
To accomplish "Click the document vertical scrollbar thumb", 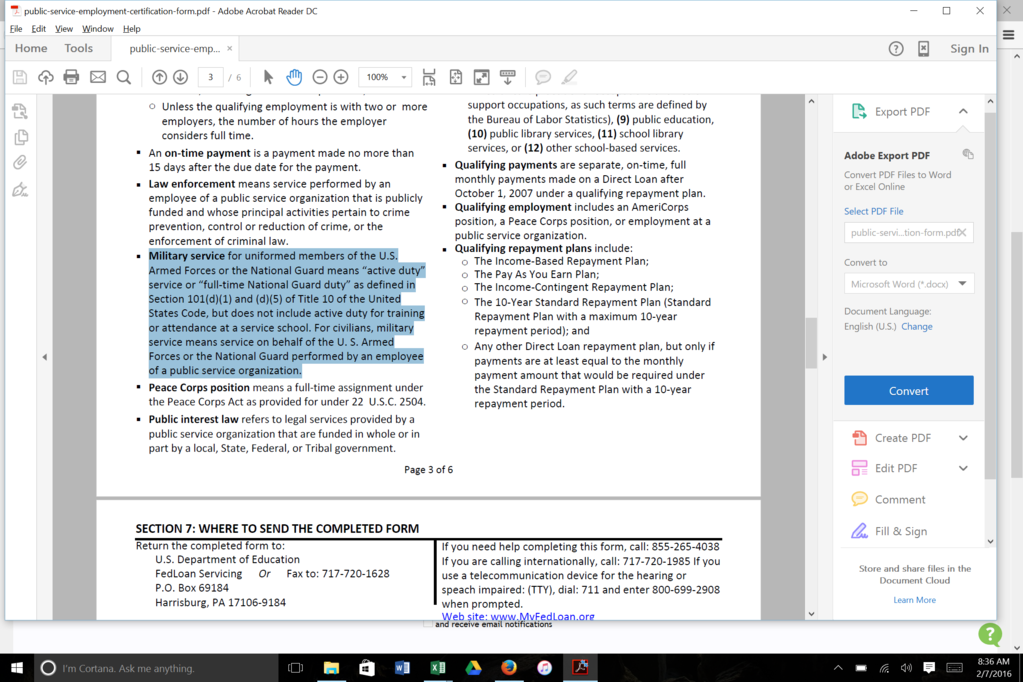I will click(811, 344).
